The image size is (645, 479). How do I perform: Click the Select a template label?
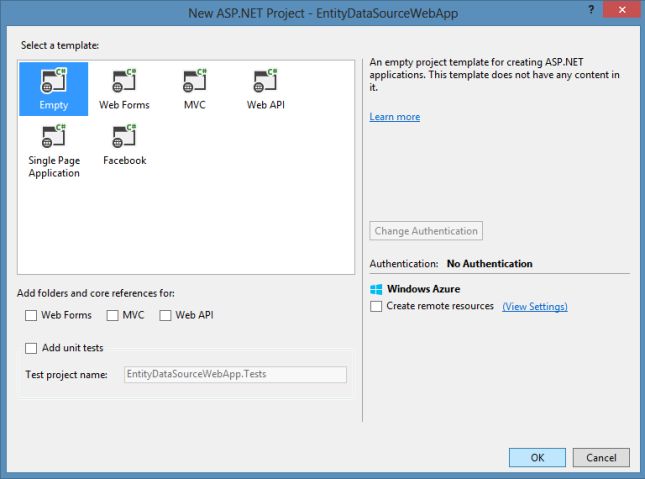(x=60, y=45)
